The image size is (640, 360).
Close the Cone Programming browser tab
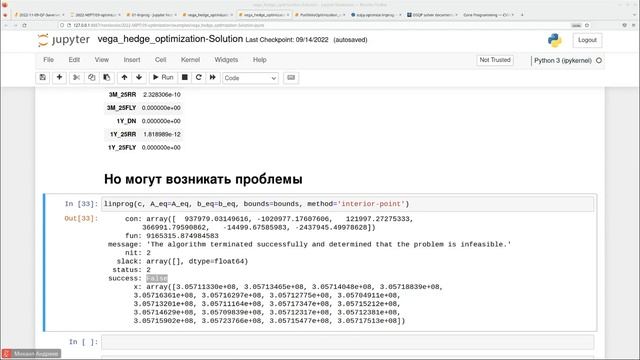click(x=513, y=15)
